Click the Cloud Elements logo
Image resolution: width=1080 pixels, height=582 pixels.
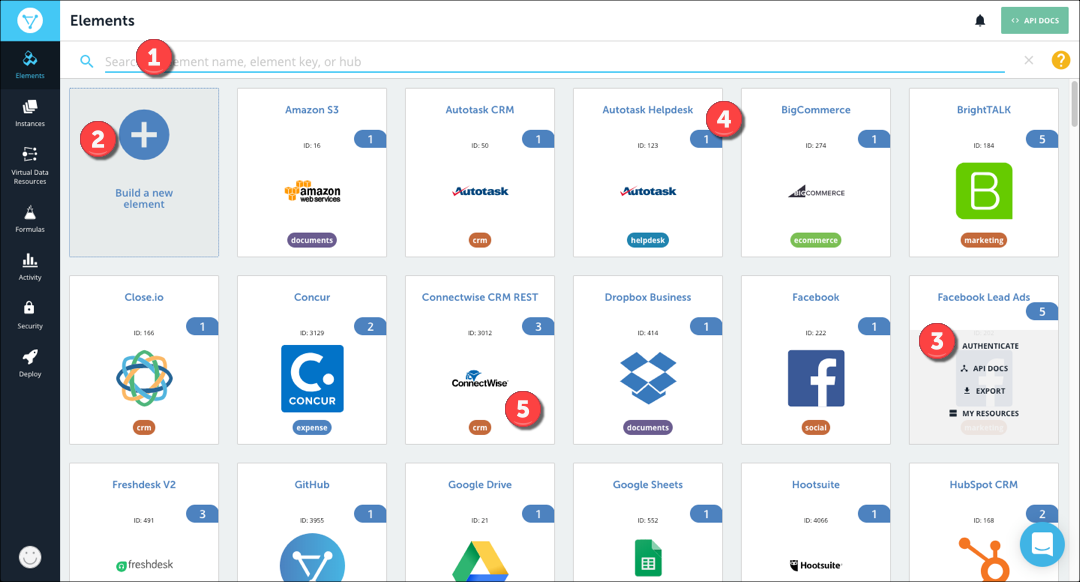(x=30, y=21)
